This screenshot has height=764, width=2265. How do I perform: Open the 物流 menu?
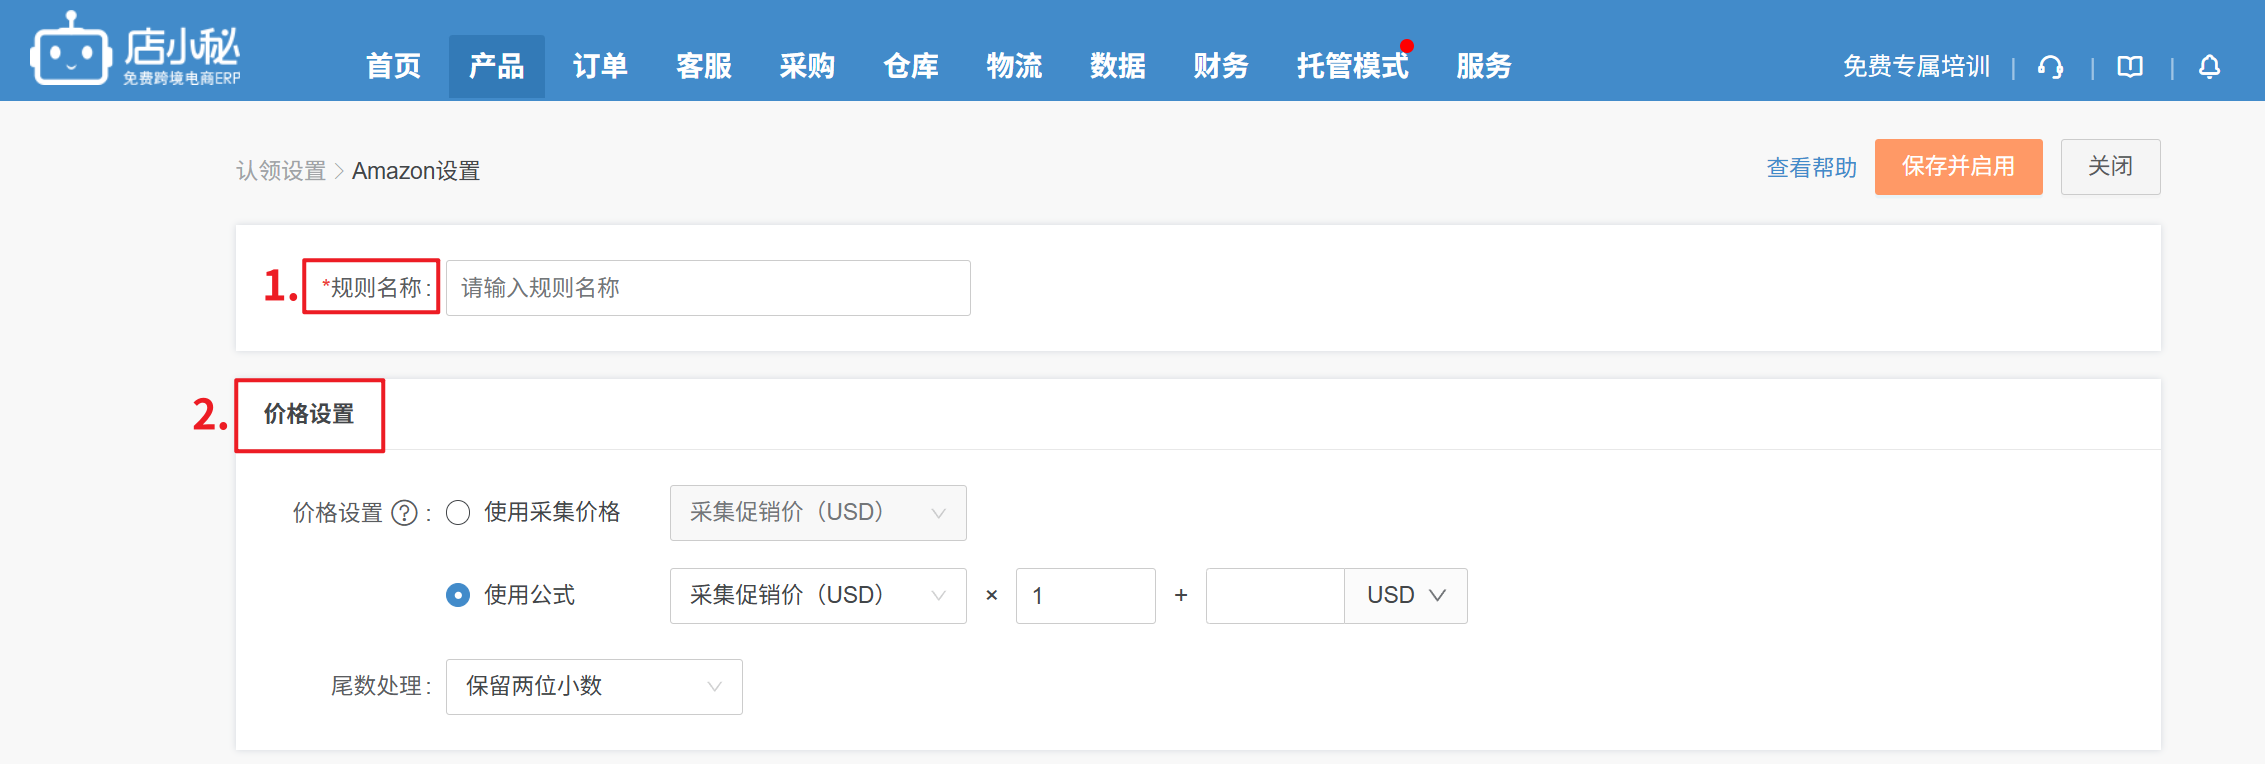(x=1014, y=67)
